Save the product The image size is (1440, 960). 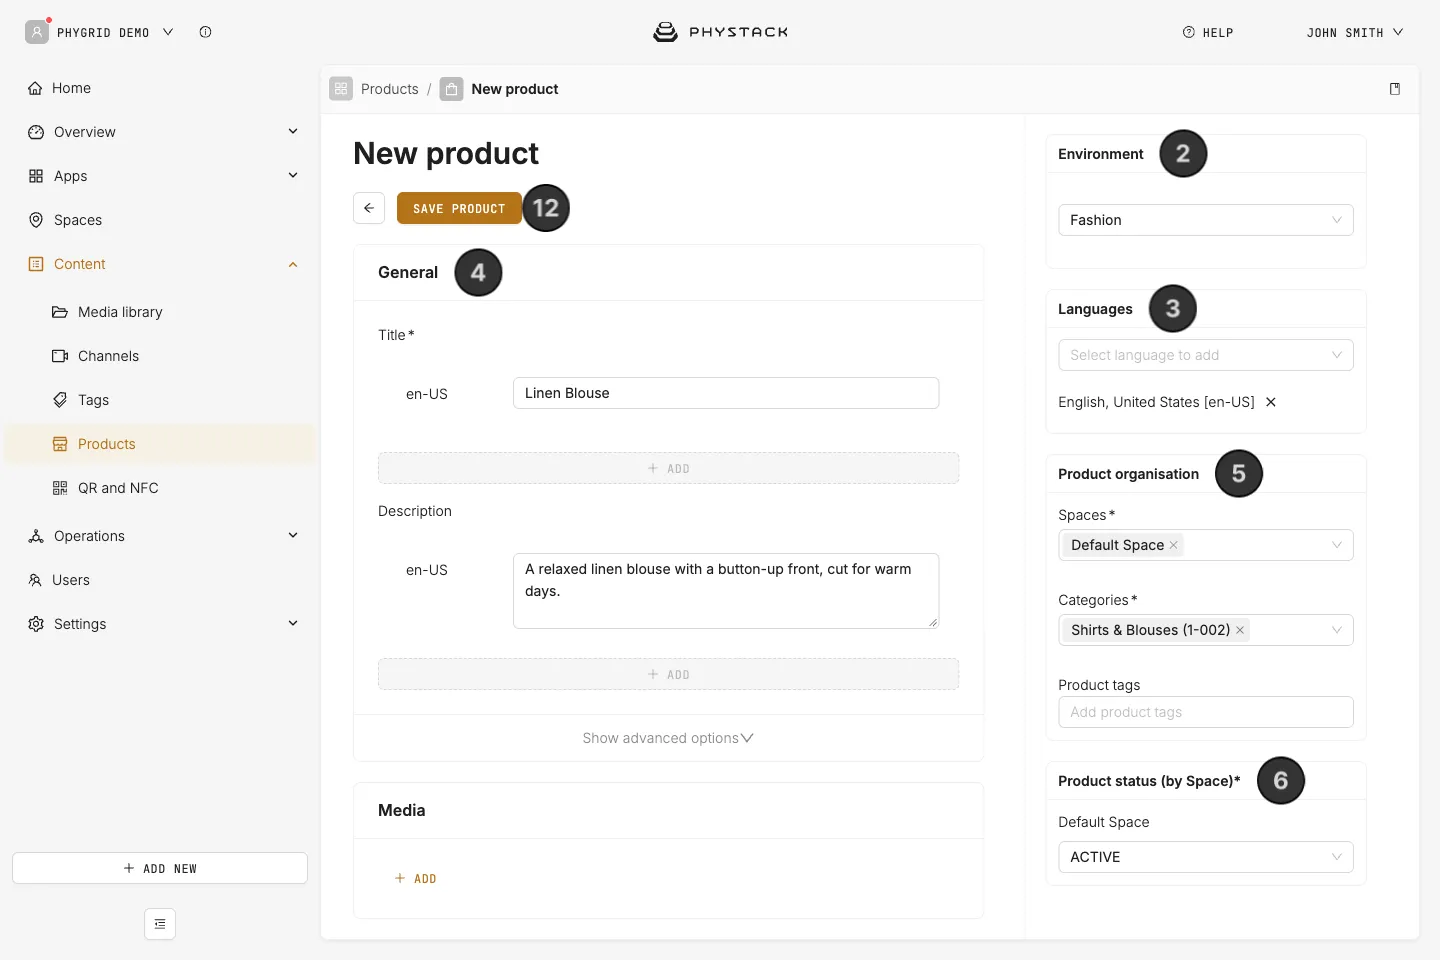point(459,208)
